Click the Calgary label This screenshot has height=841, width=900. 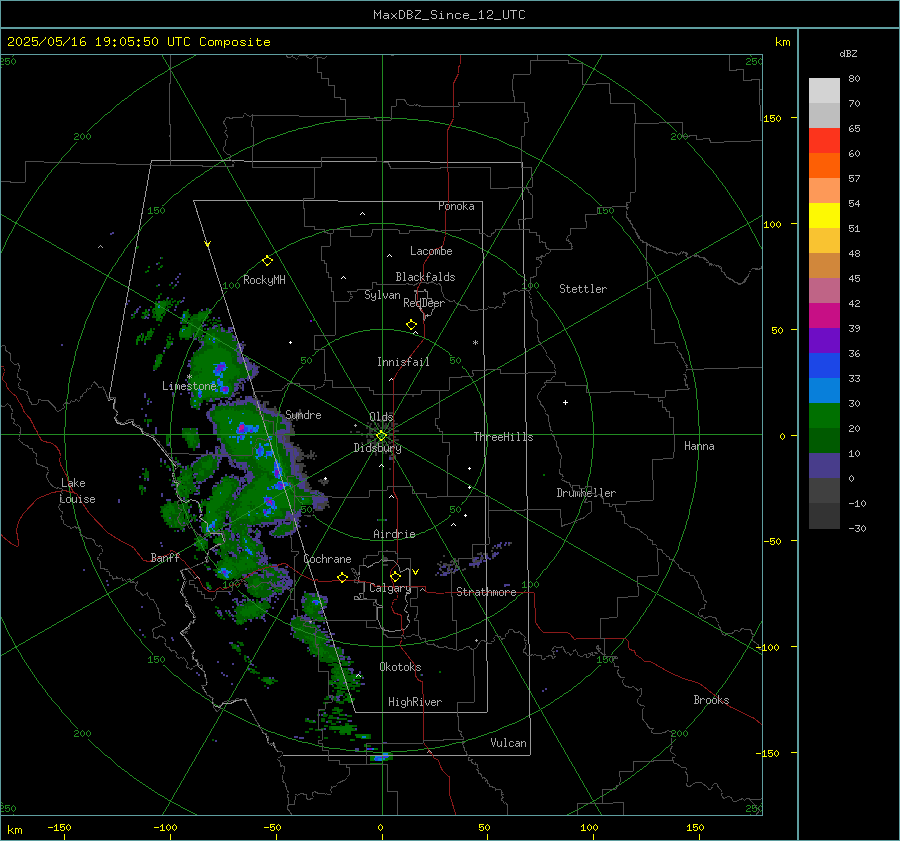(x=390, y=588)
